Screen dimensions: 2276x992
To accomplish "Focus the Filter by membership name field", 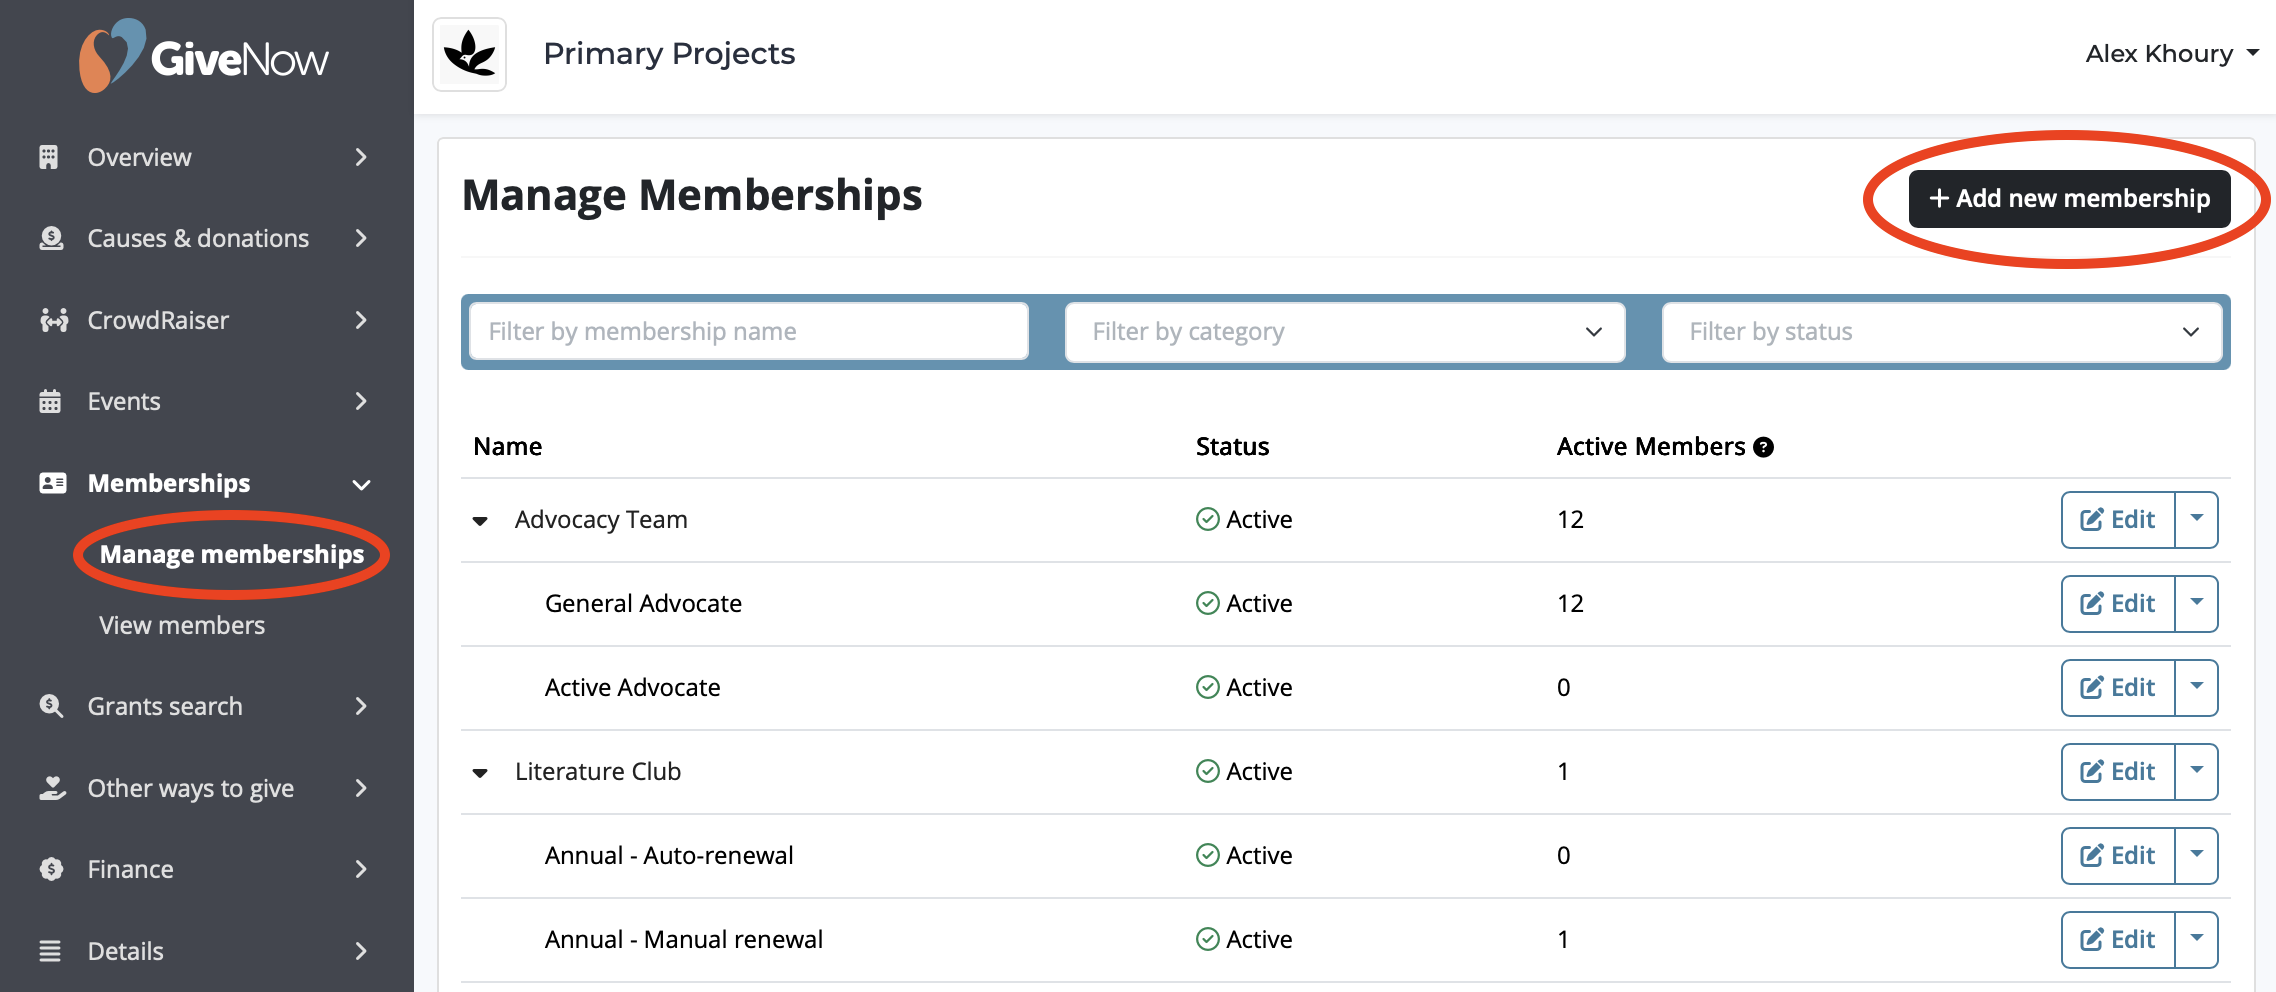I will [749, 331].
